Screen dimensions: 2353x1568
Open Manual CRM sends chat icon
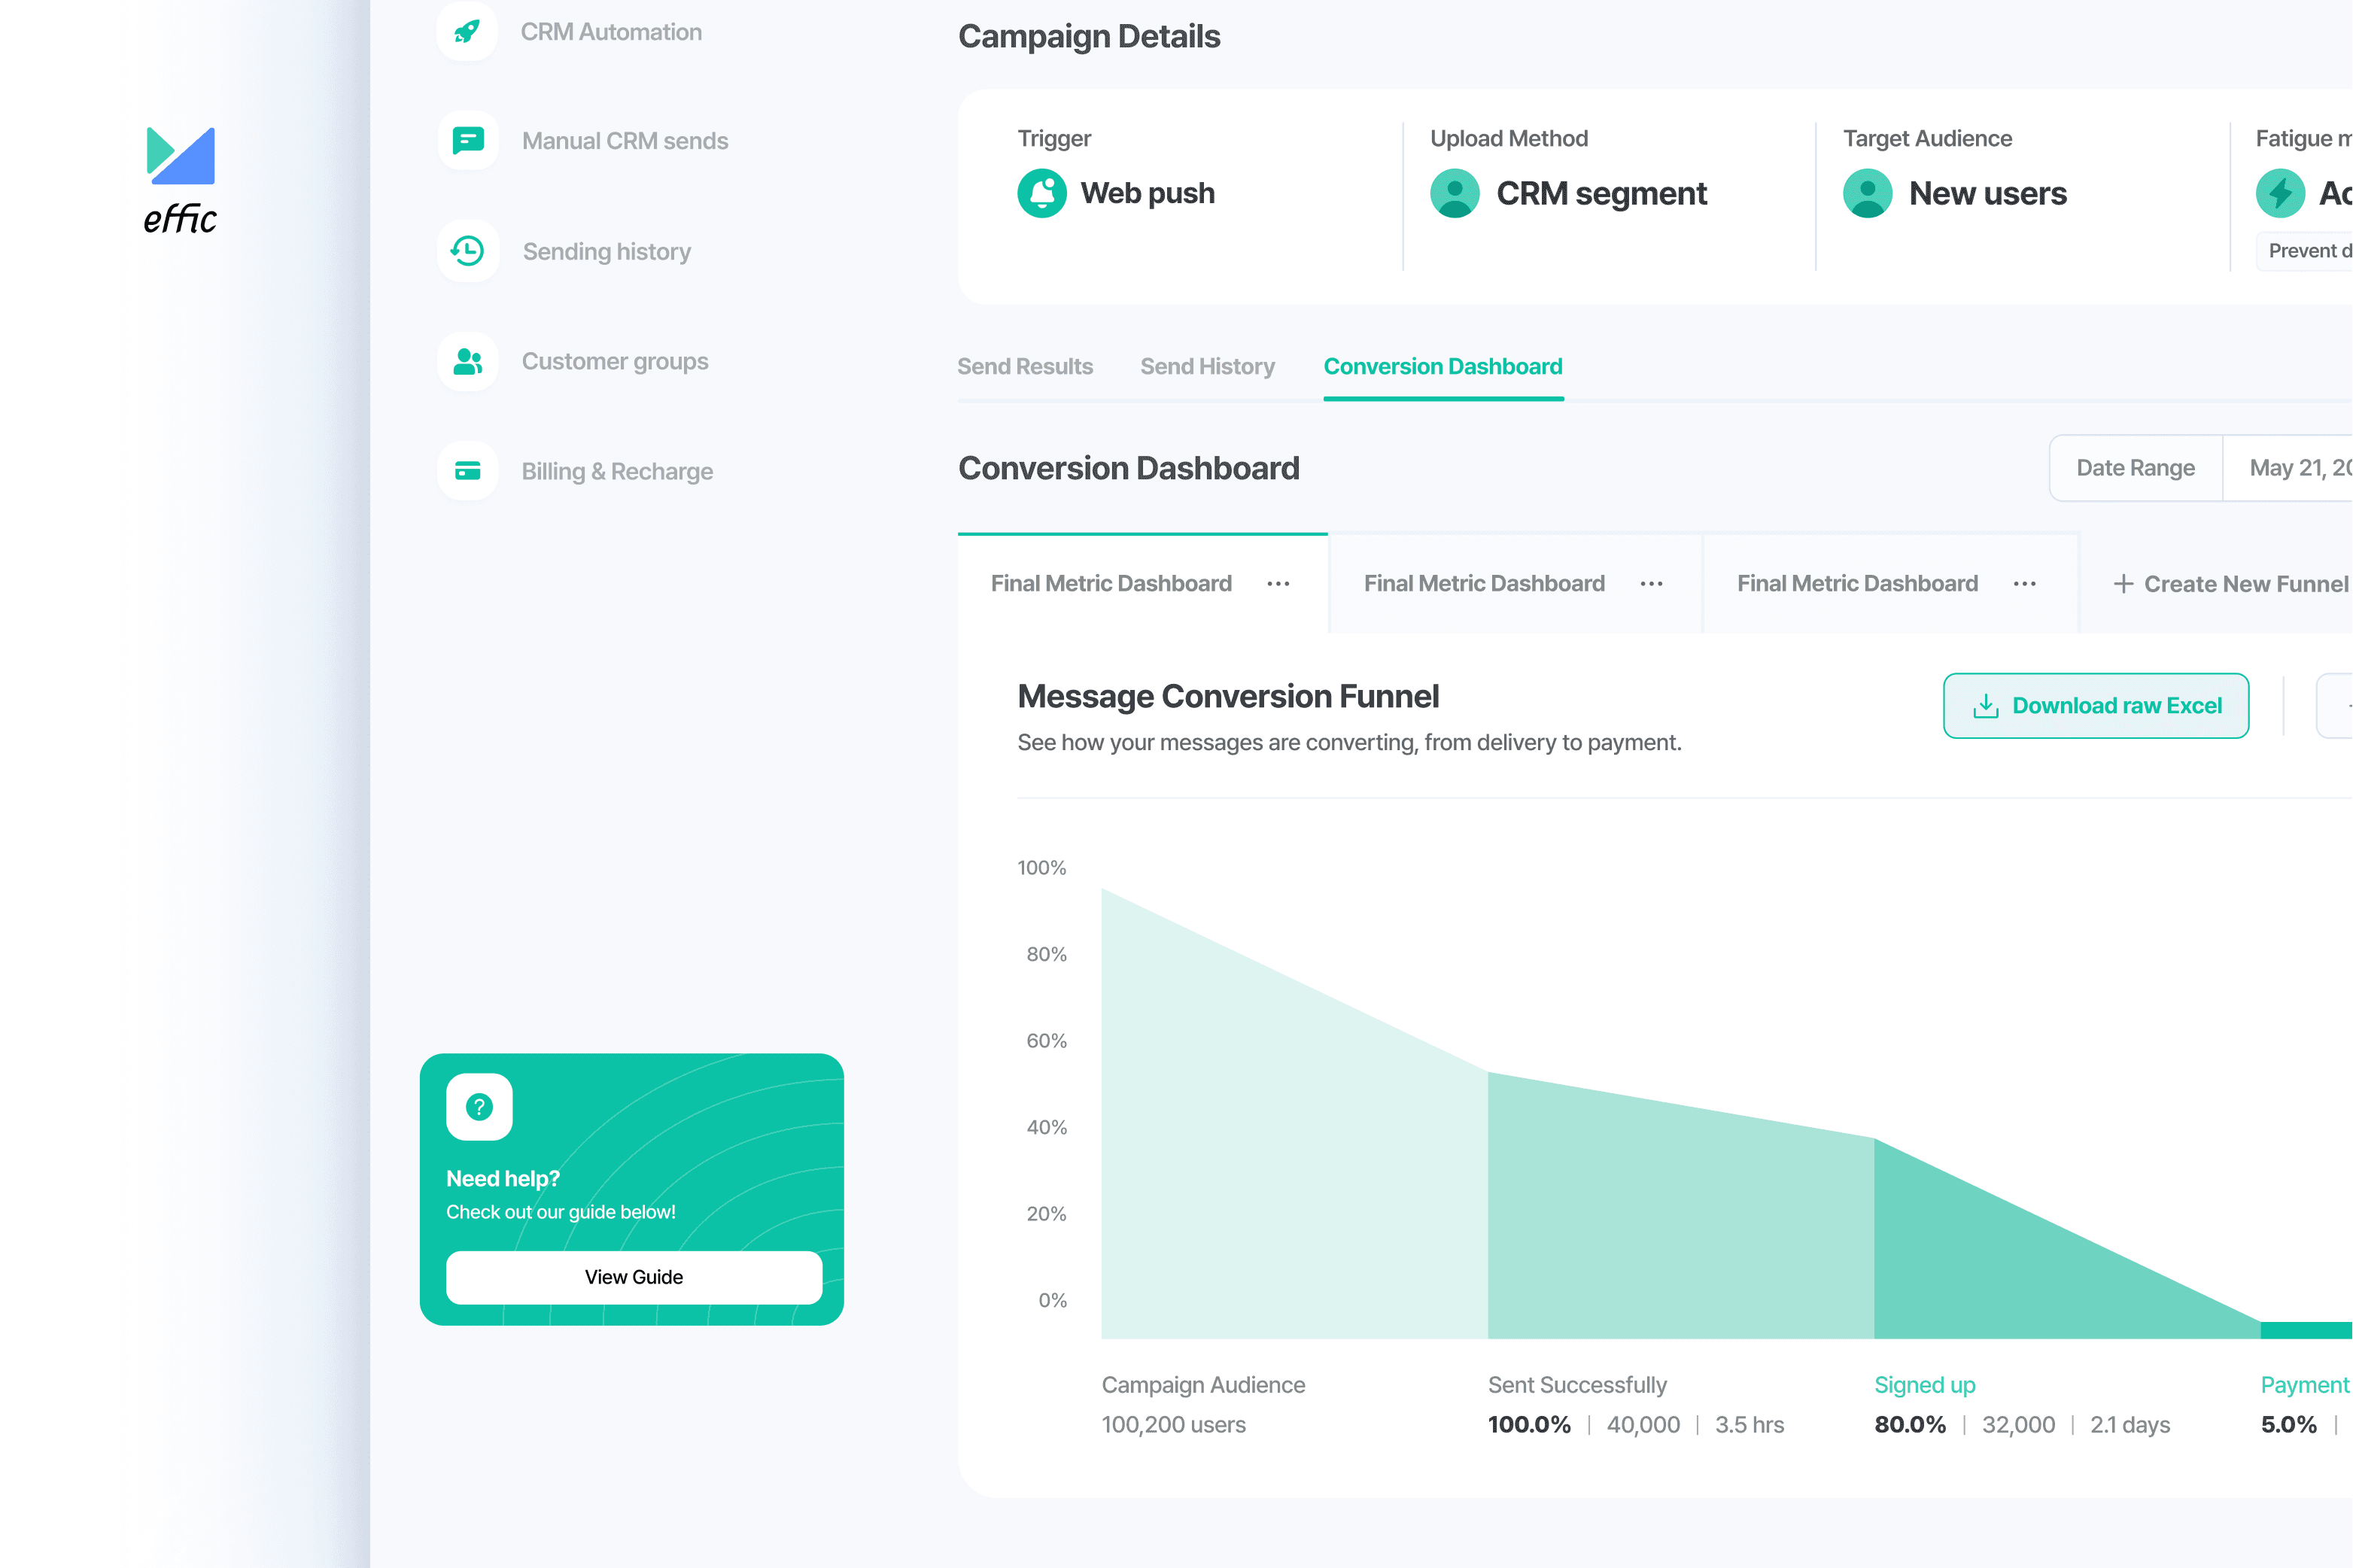(x=467, y=140)
